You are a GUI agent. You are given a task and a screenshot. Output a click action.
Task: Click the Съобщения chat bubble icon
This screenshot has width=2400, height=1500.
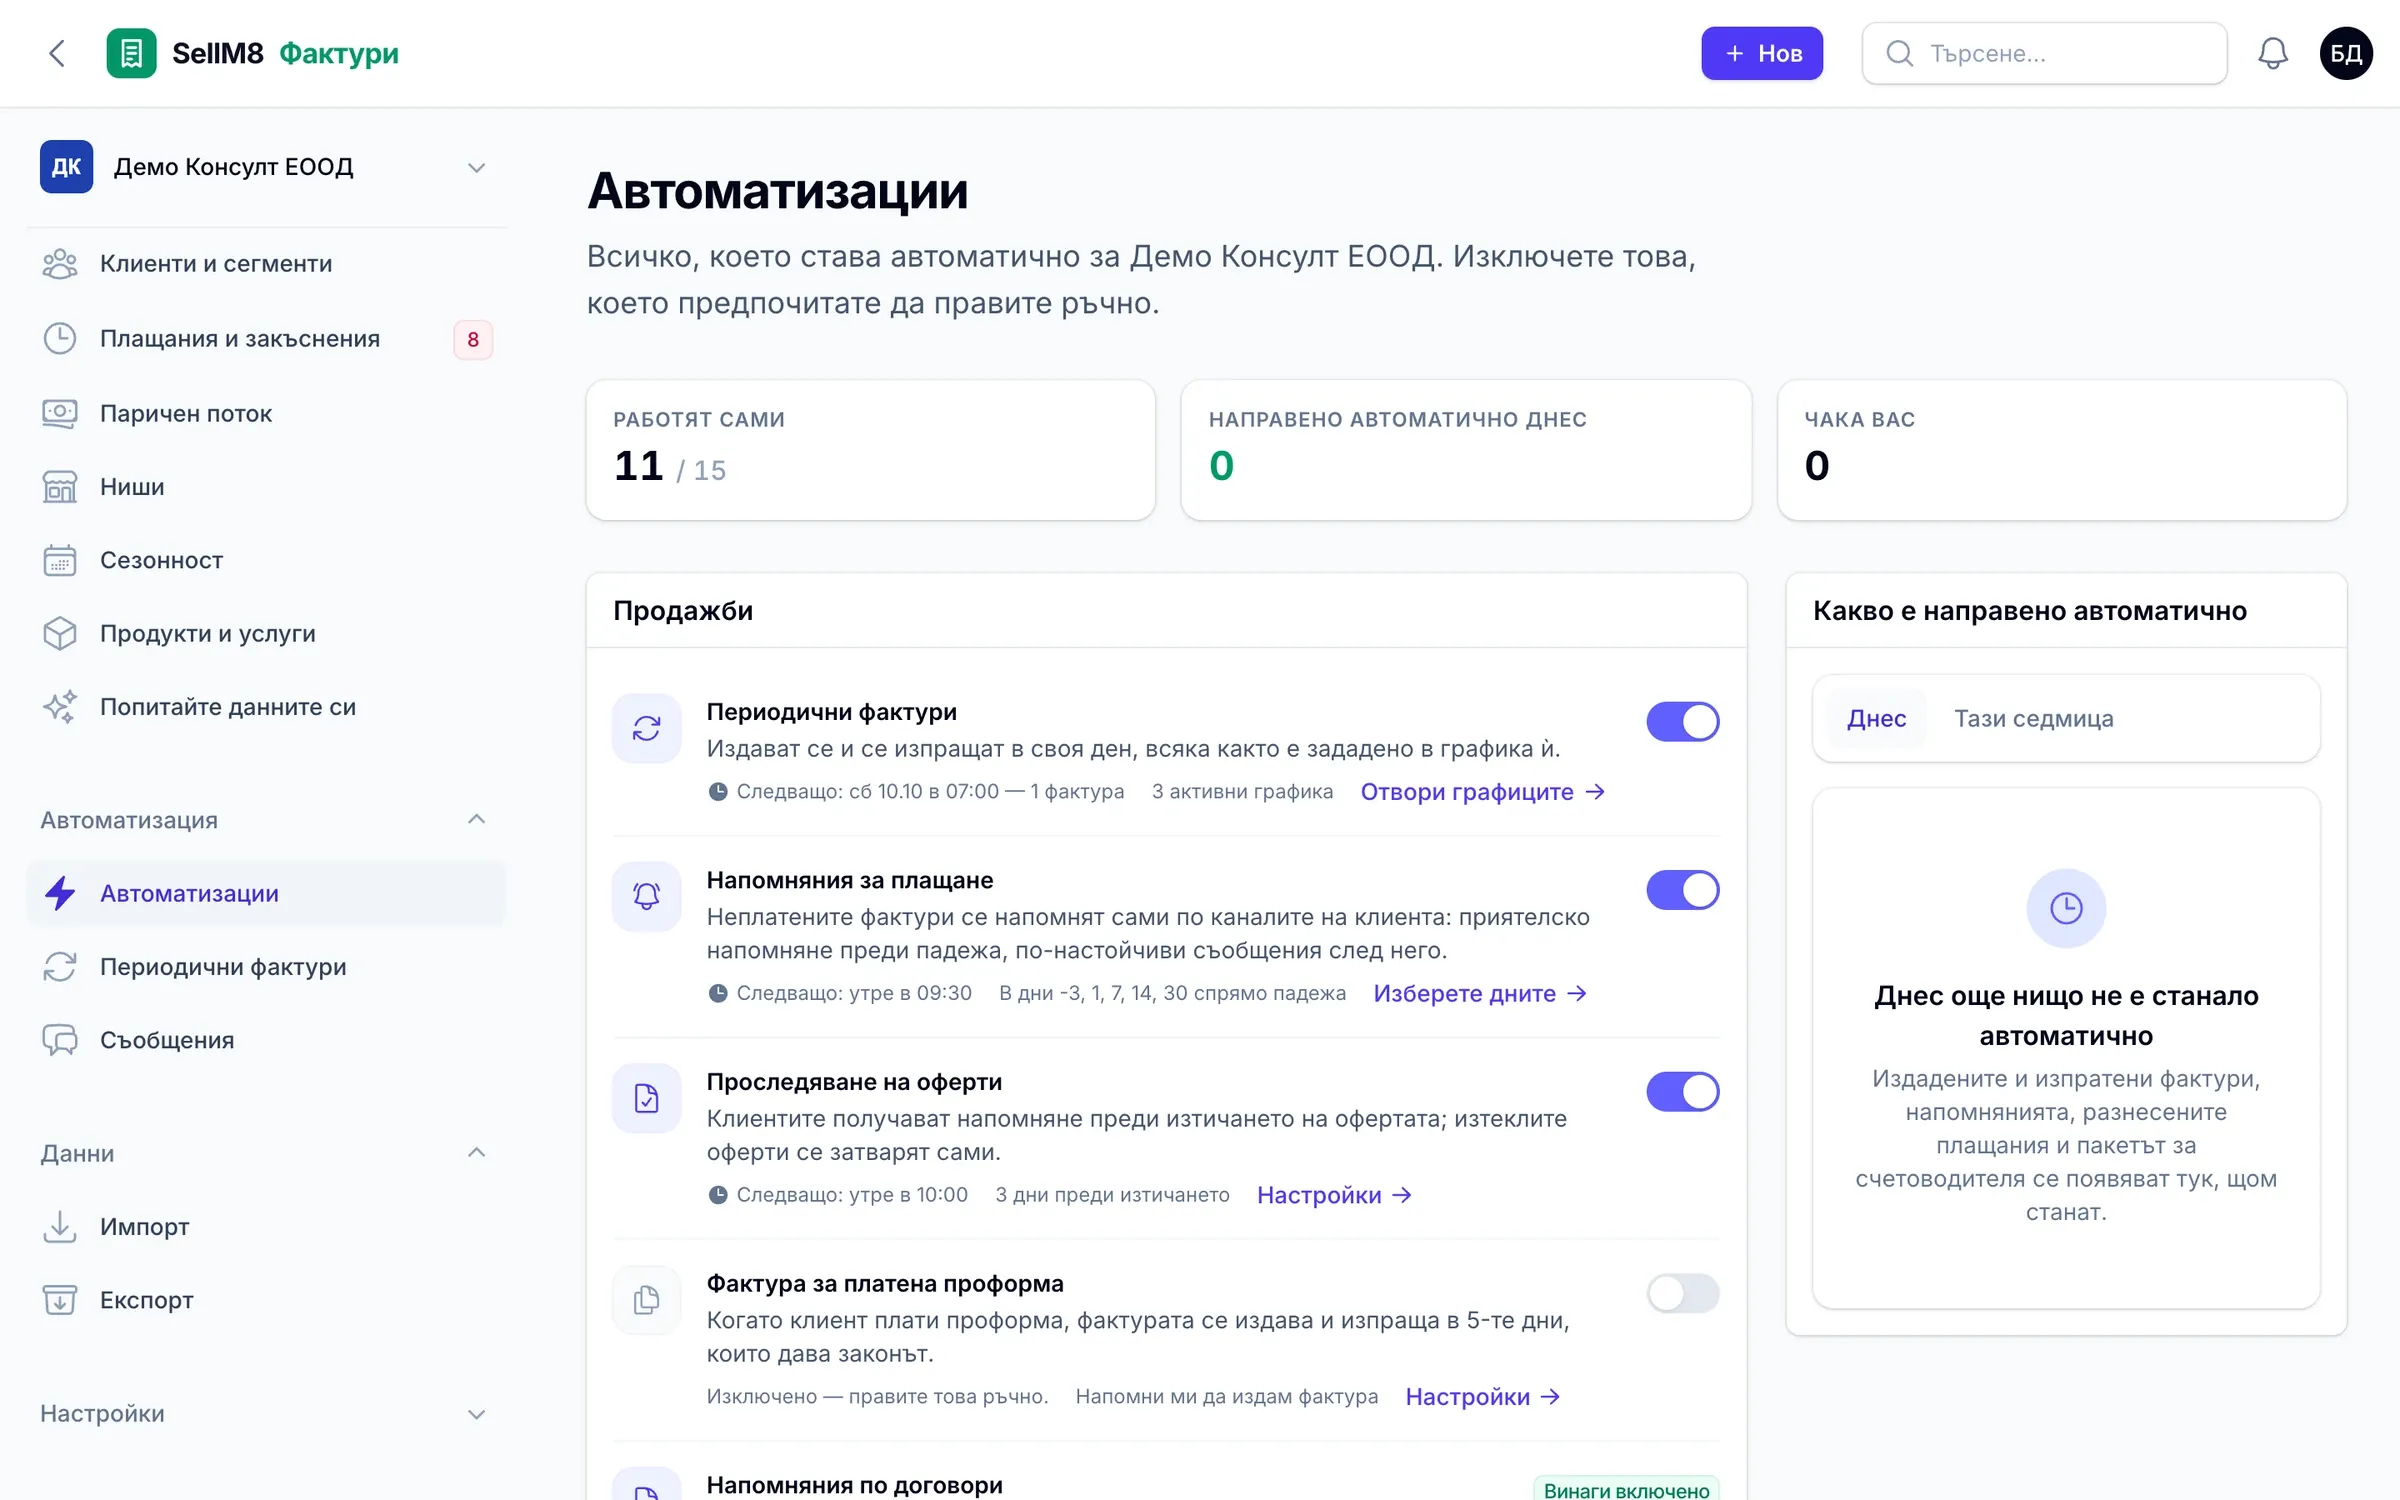(x=60, y=1040)
